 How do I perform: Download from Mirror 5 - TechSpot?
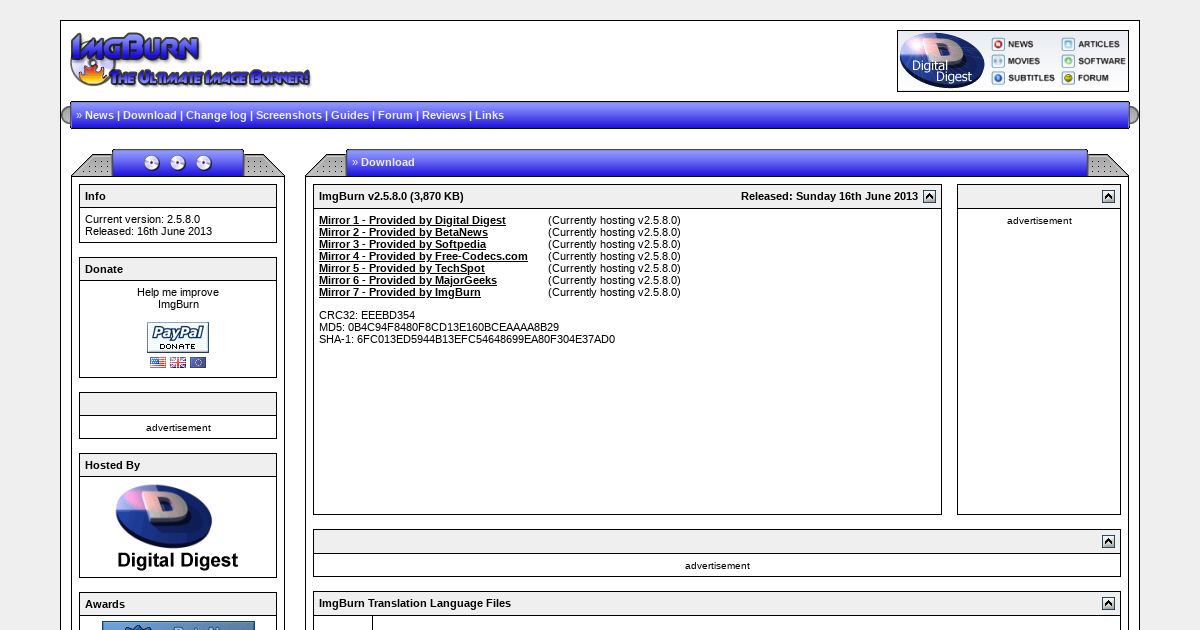[x=402, y=268]
